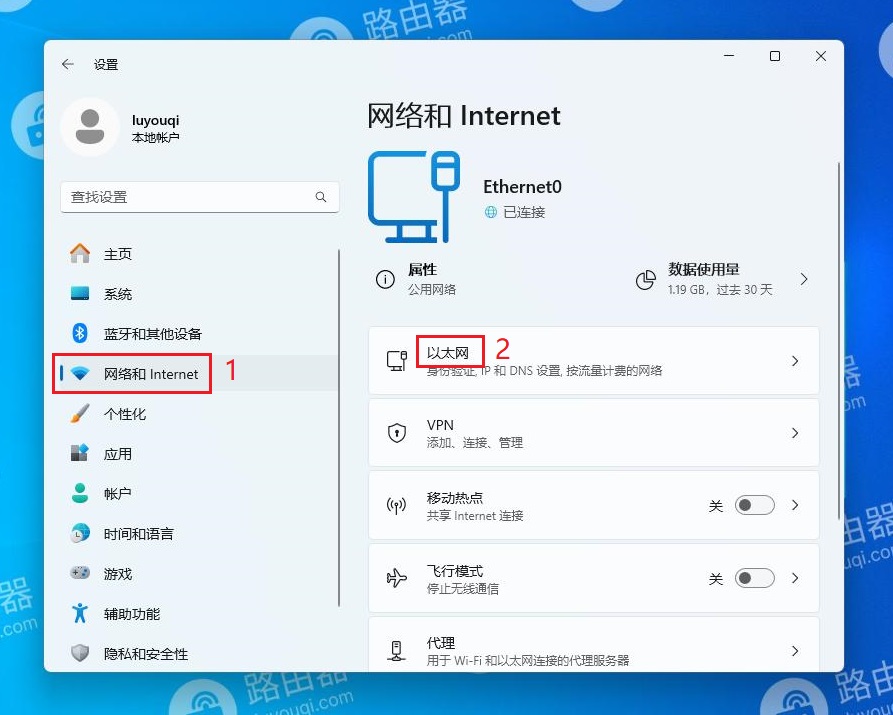The image size is (893, 715).
Task: Click the apps icon beside 应用
Action: pos(80,453)
